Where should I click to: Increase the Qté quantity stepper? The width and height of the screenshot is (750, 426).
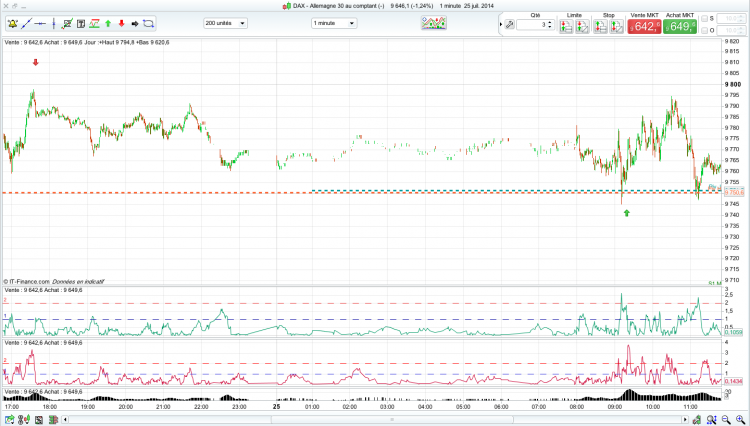point(550,22)
